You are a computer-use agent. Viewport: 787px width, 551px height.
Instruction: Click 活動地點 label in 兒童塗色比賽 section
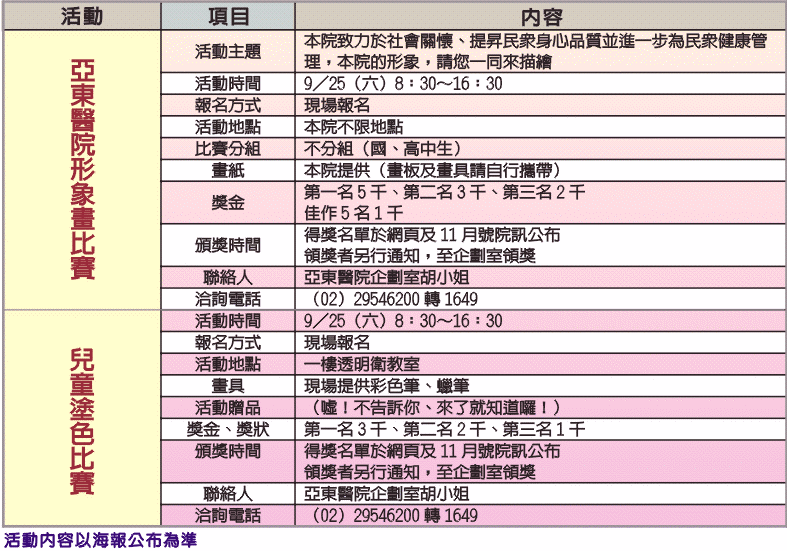pyautogui.click(x=228, y=364)
